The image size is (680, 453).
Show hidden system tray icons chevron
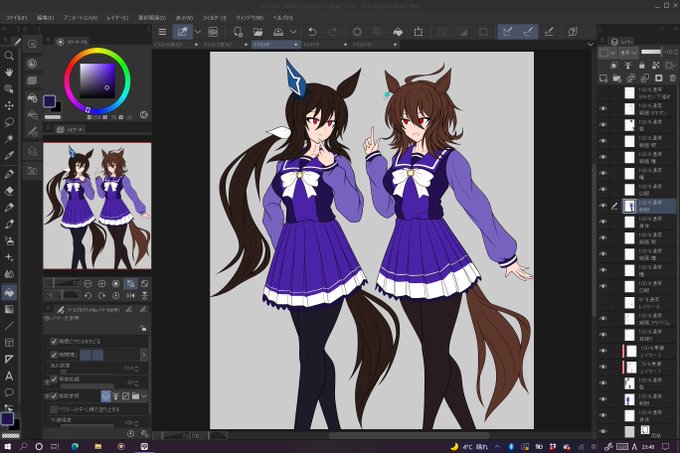click(x=497, y=446)
